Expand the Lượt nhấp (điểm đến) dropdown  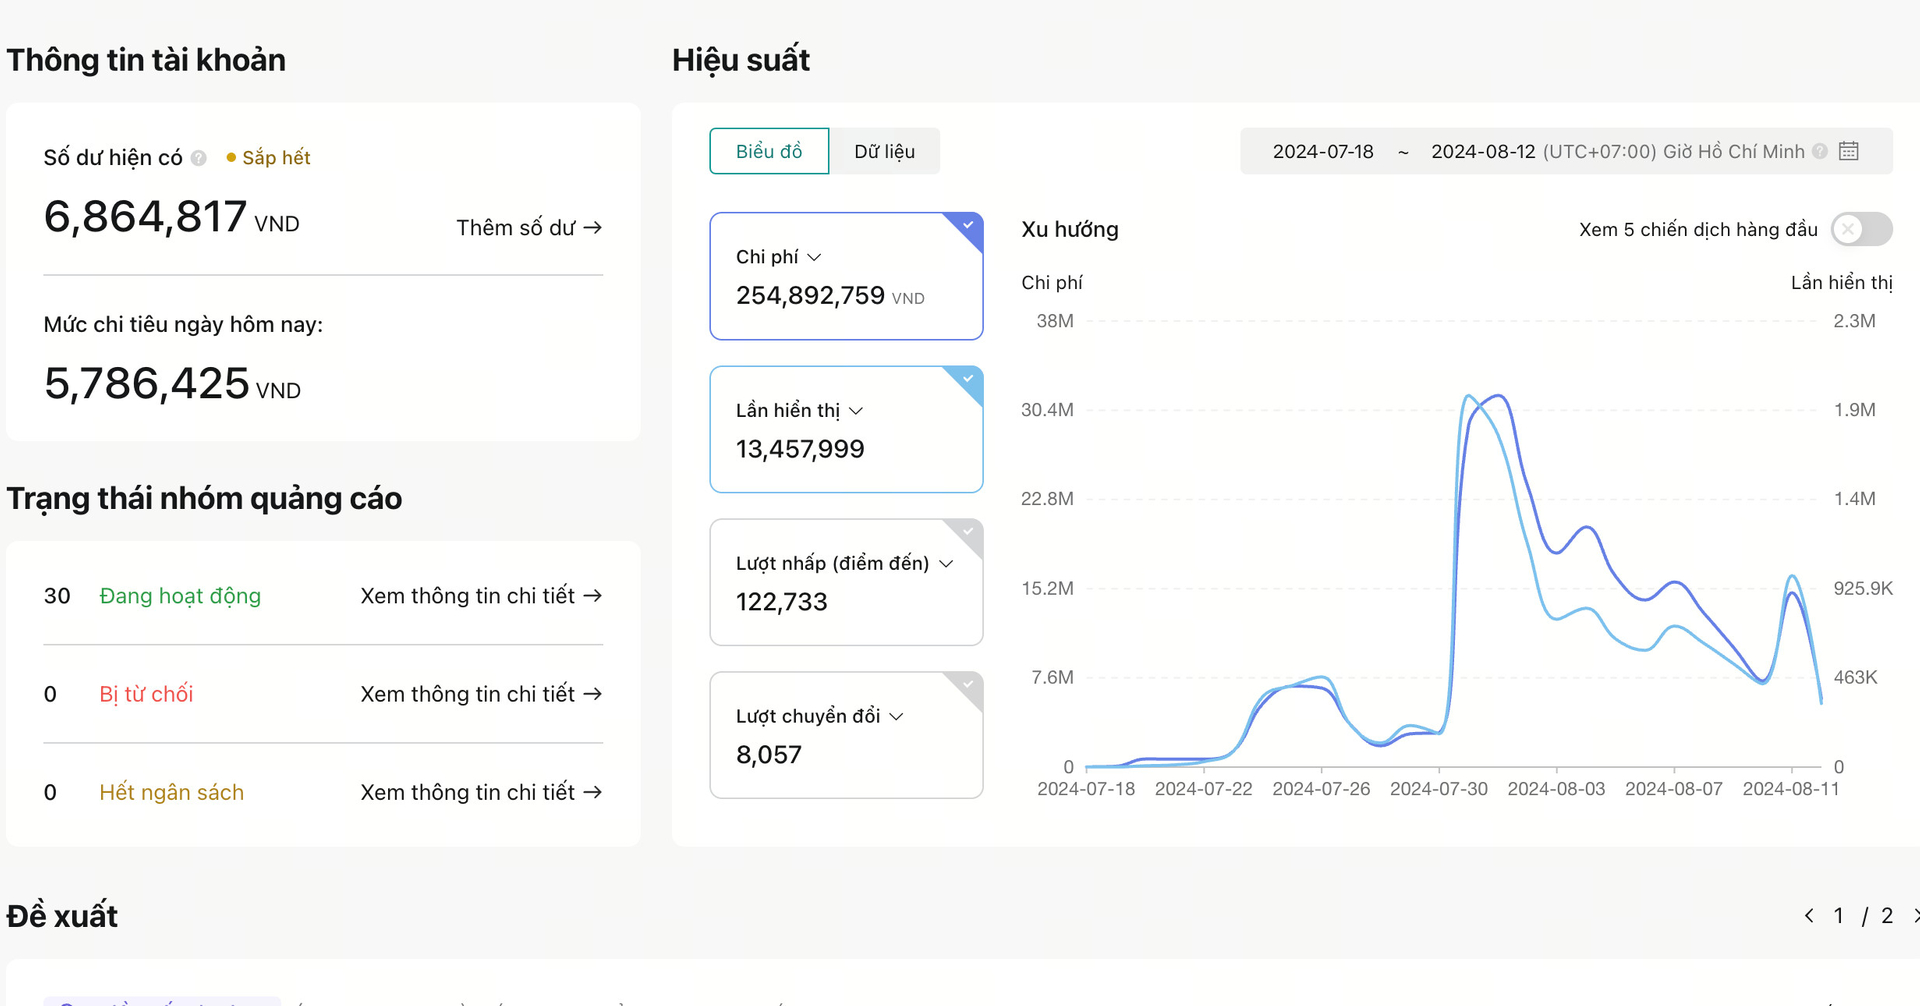click(x=946, y=564)
